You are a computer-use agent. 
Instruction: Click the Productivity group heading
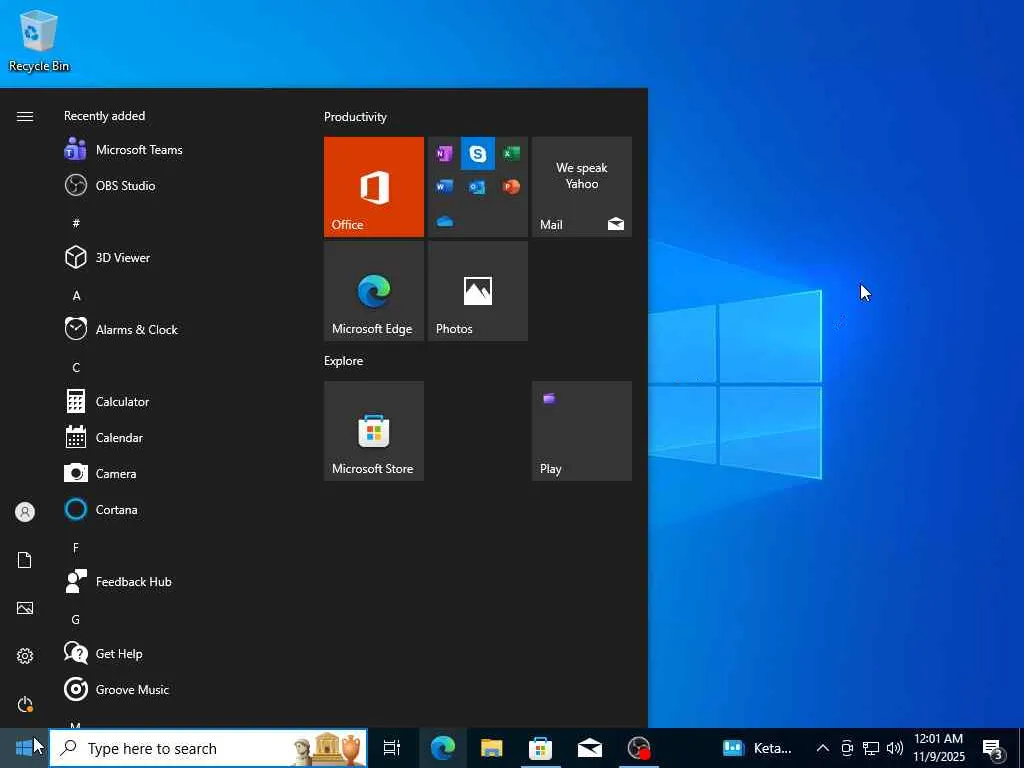[355, 117]
